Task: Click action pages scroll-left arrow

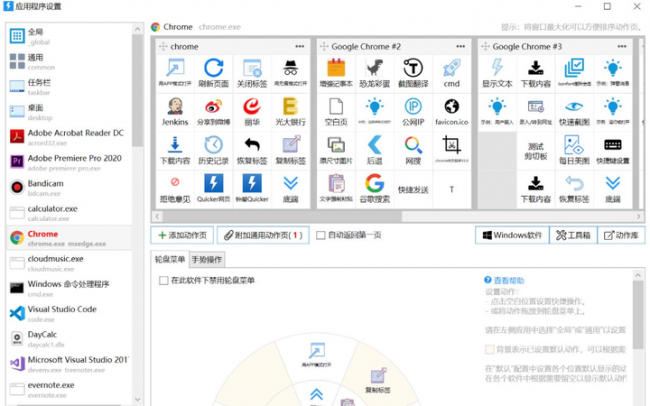Action: pos(157,216)
